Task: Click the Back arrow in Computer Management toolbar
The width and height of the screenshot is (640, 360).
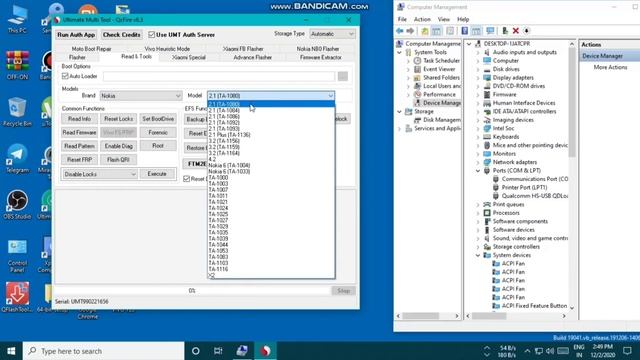Action: [x=400, y=31]
